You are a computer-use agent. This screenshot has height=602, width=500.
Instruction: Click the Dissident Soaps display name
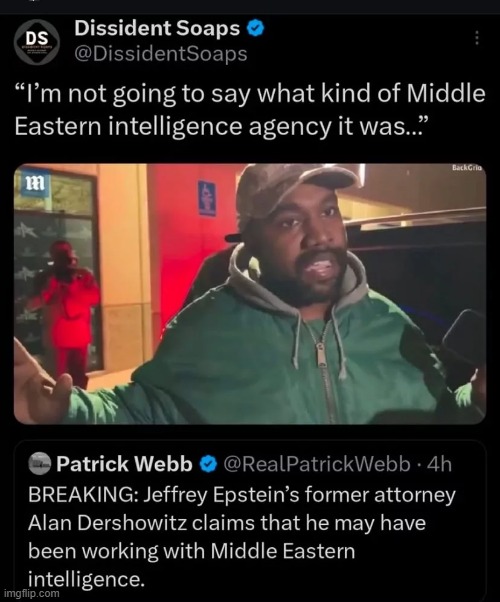157,28
